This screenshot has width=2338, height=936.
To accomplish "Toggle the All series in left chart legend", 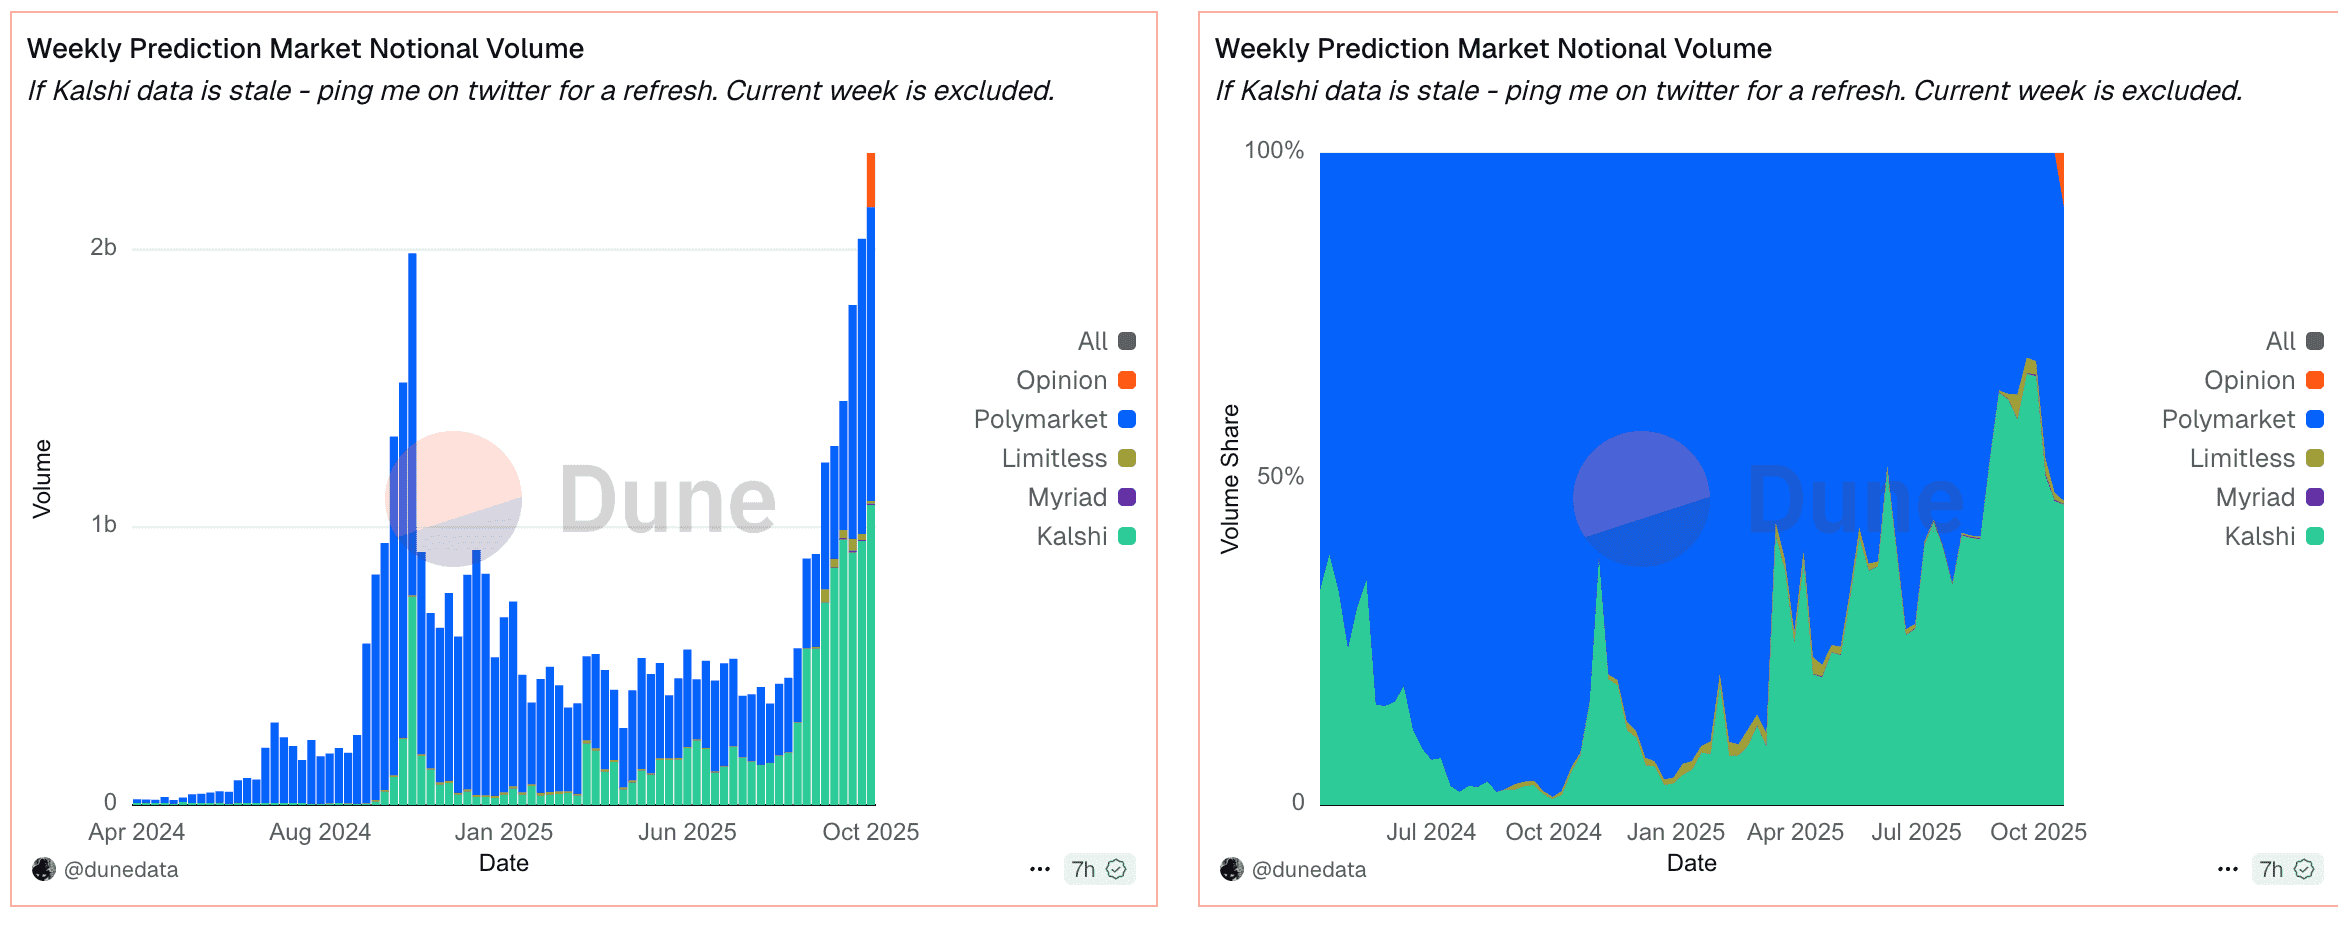I will (x=1127, y=341).
